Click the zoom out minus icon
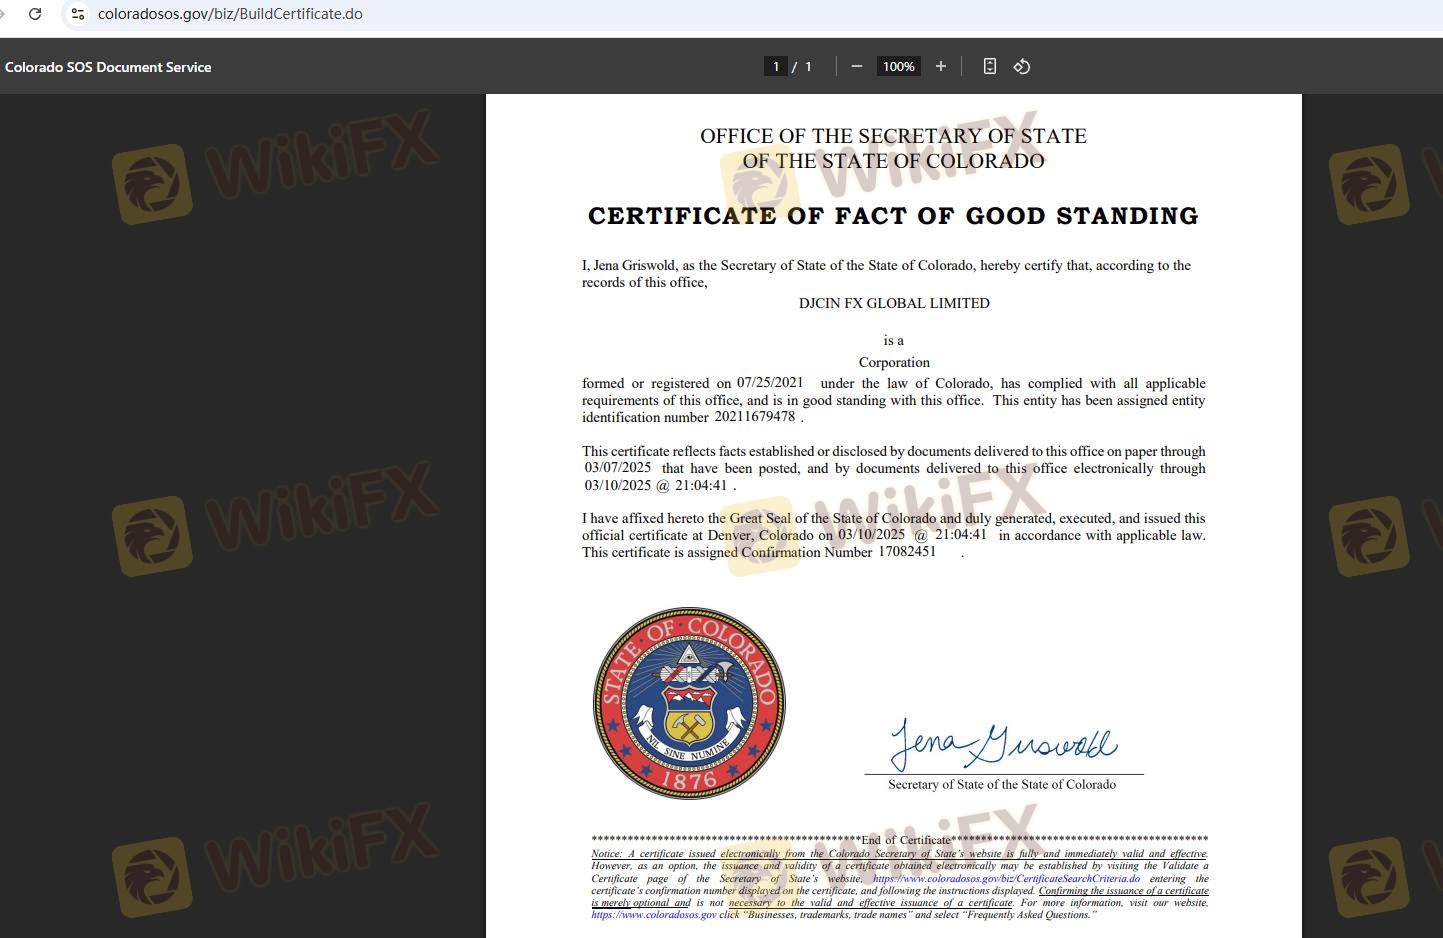The image size is (1443, 938). tap(857, 66)
